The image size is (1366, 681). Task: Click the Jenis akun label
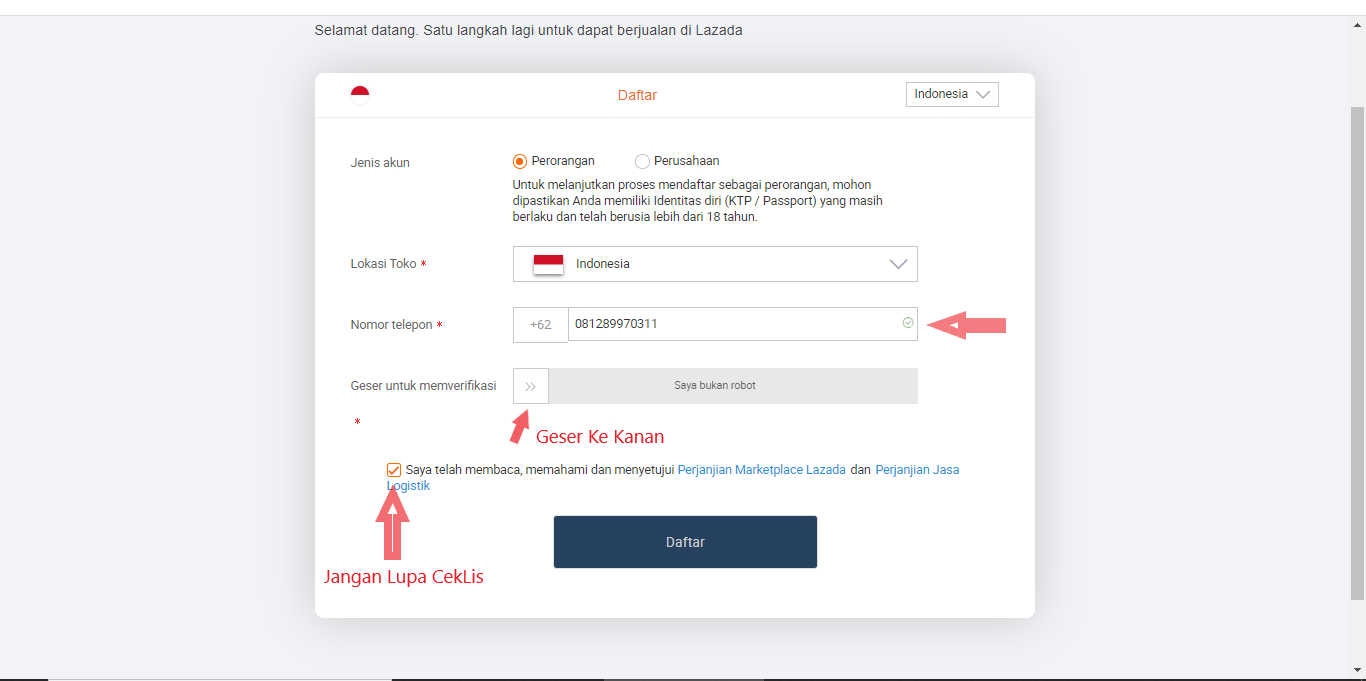click(380, 163)
